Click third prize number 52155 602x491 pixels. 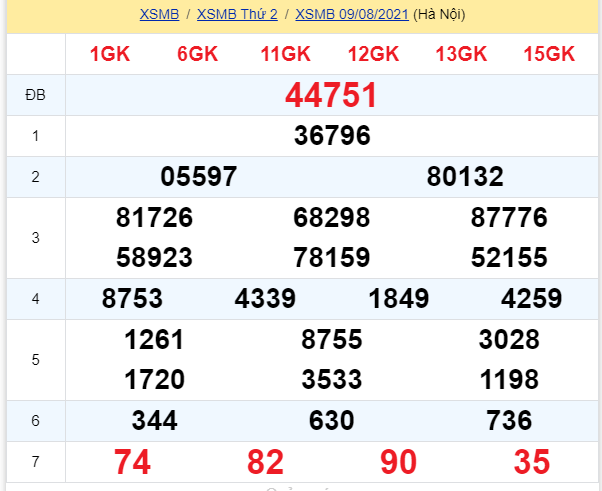tap(509, 258)
